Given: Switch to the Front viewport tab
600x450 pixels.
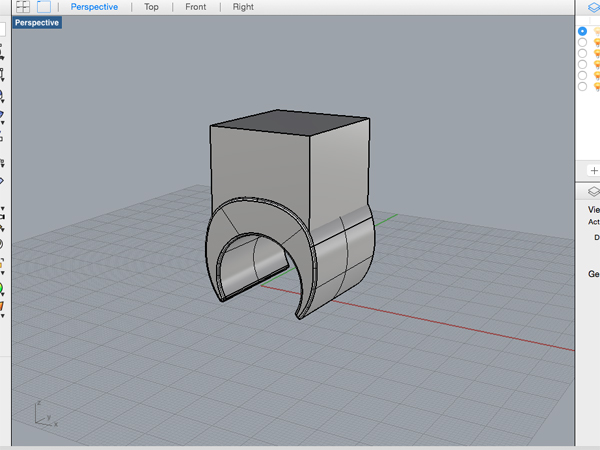Looking at the screenshot, I should [196, 7].
